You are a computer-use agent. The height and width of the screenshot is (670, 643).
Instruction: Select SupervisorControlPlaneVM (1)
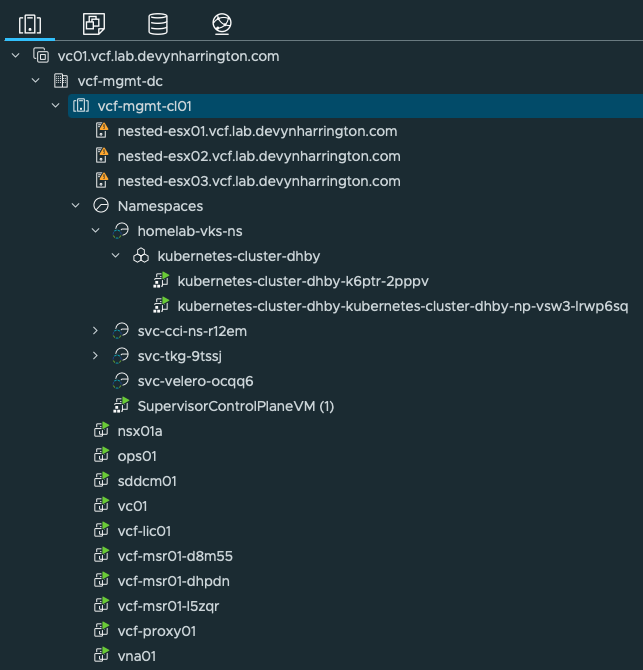(235, 406)
